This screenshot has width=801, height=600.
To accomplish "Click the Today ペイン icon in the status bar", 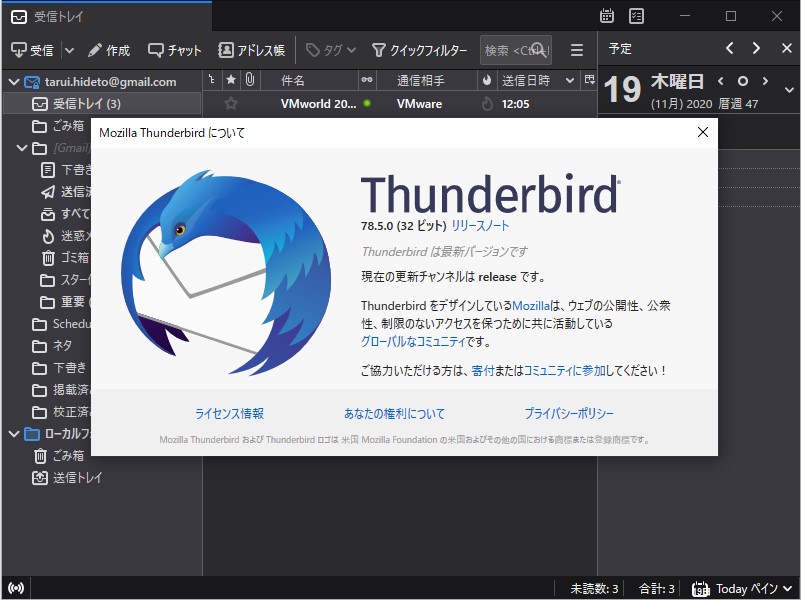I will coord(700,589).
